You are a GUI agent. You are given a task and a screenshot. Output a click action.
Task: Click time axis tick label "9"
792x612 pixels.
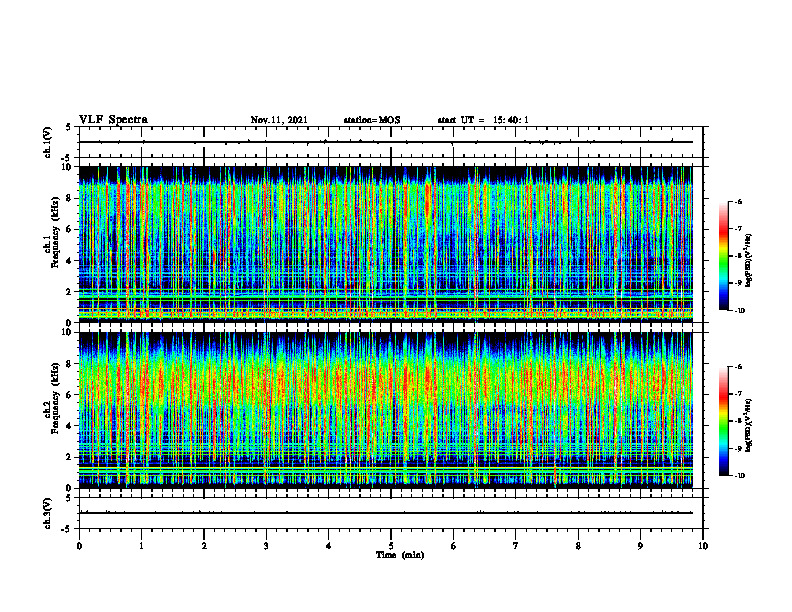click(x=640, y=546)
